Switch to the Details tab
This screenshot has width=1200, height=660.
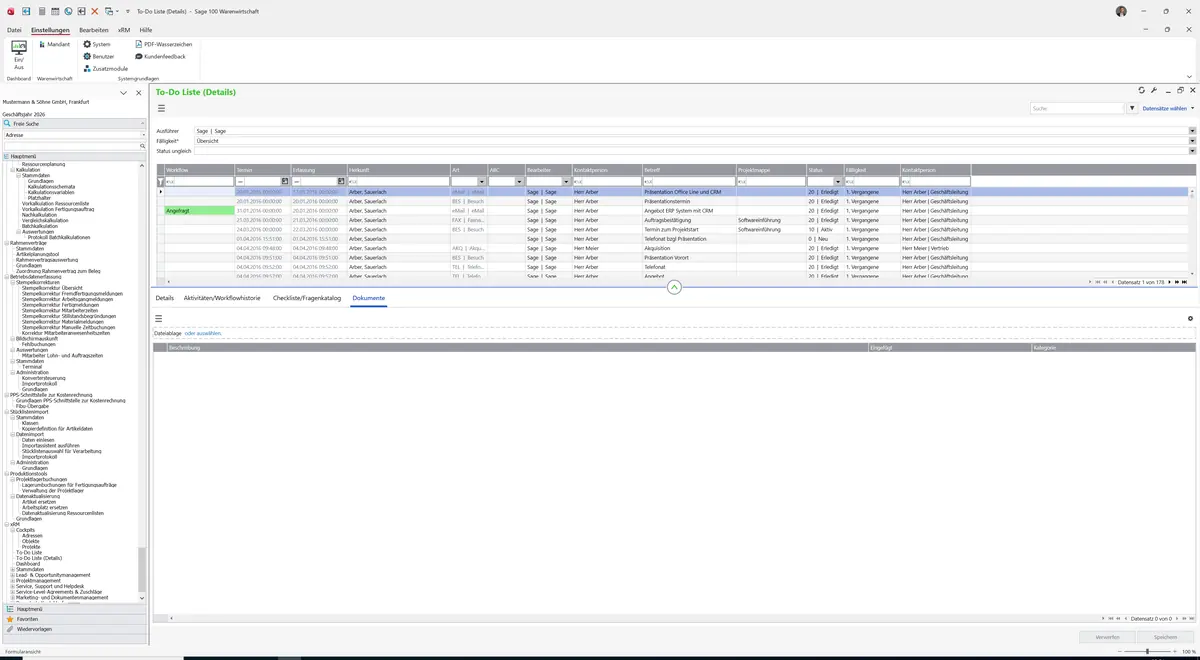coord(165,298)
